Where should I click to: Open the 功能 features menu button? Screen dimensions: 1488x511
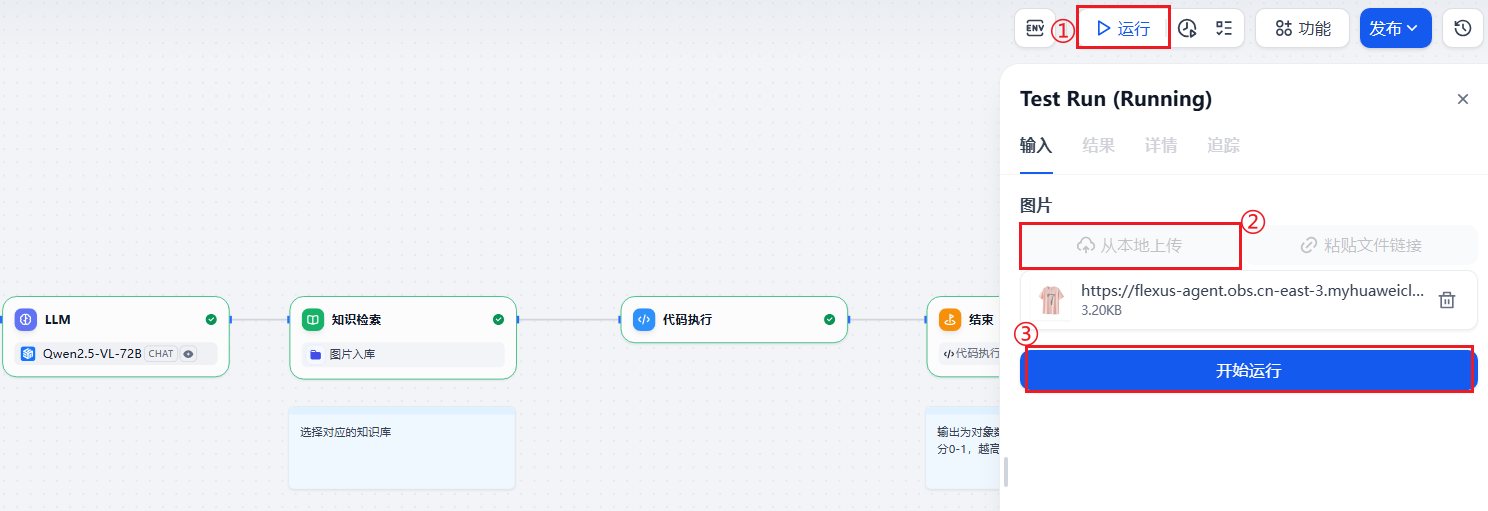pyautogui.click(x=1302, y=28)
